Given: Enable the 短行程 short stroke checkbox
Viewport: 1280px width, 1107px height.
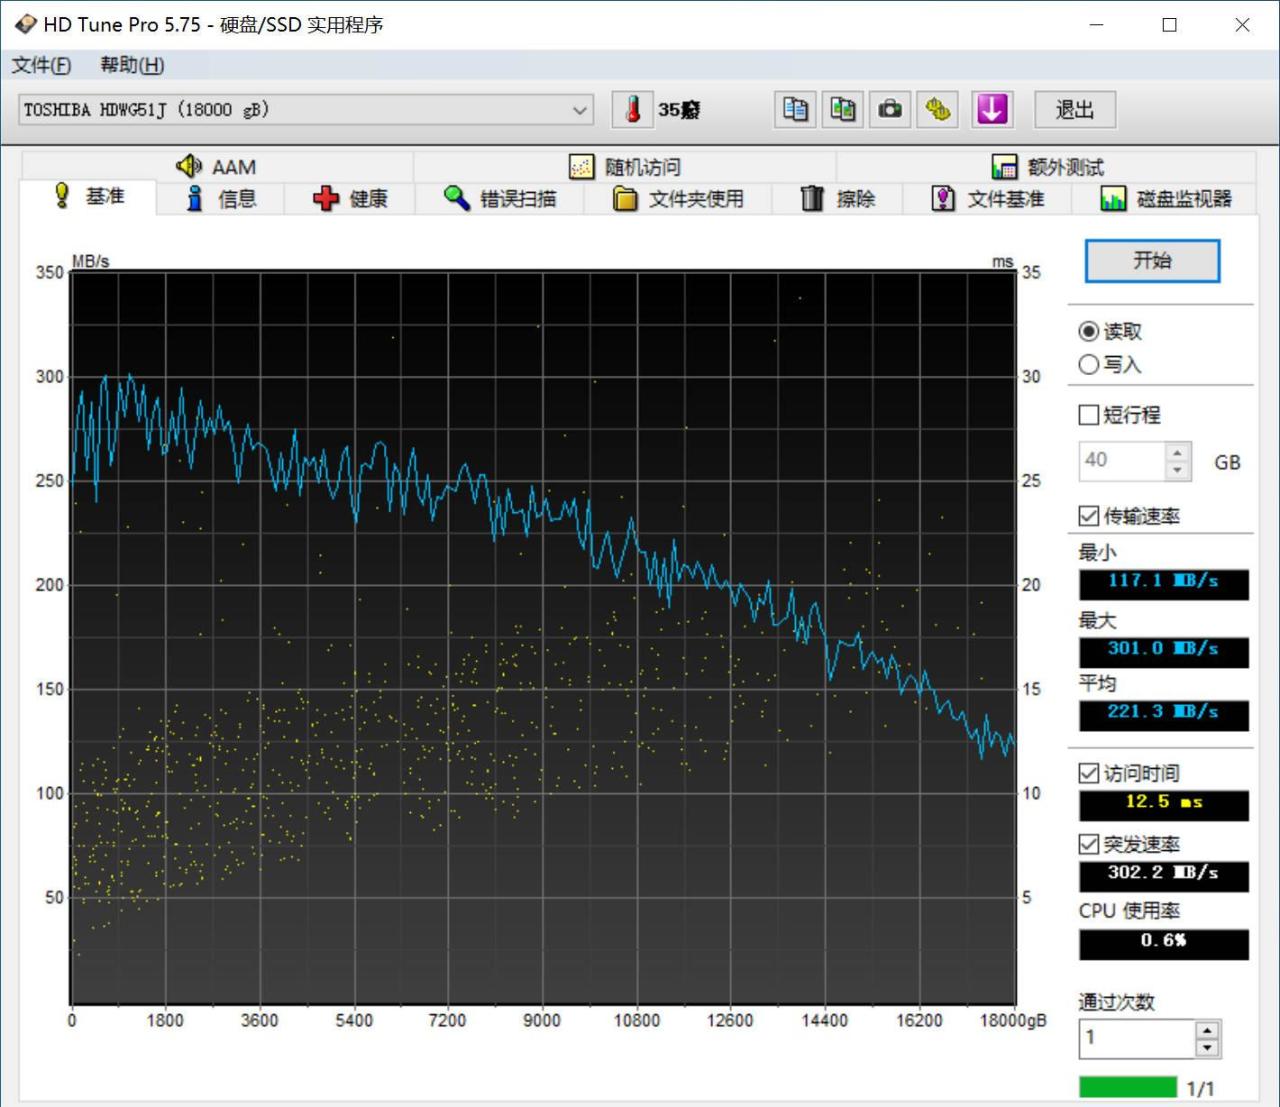Looking at the screenshot, I should (1089, 415).
